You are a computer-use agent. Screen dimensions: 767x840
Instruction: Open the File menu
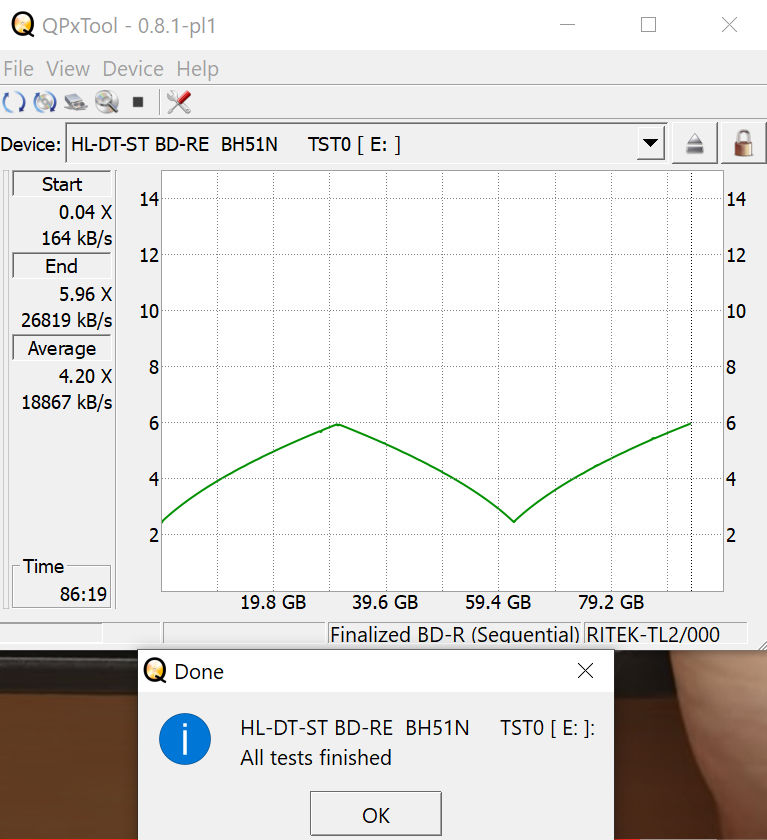pyautogui.click(x=19, y=69)
